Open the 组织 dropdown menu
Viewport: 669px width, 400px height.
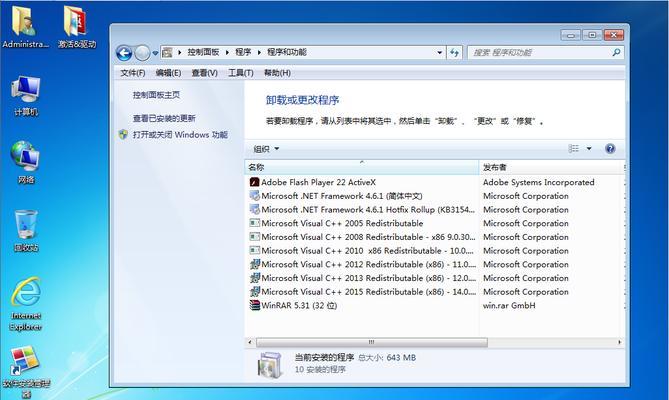click(266, 149)
